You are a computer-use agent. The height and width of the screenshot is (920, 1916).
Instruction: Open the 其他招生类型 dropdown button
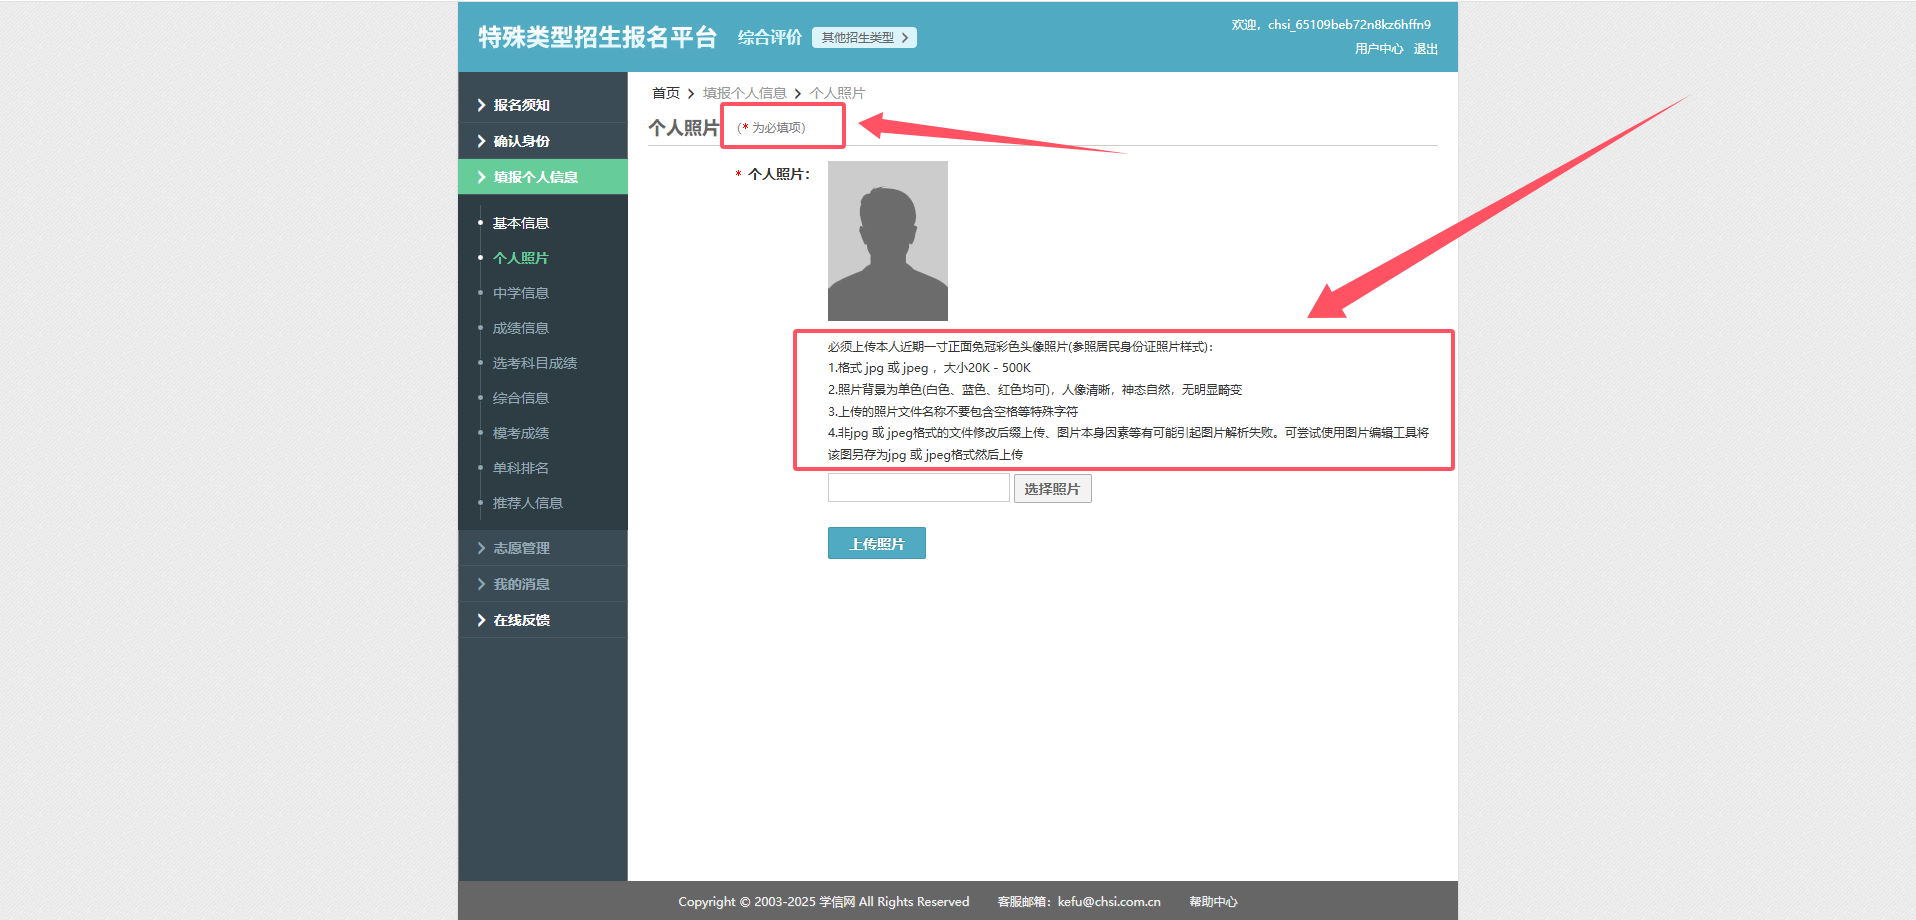click(864, 38)
